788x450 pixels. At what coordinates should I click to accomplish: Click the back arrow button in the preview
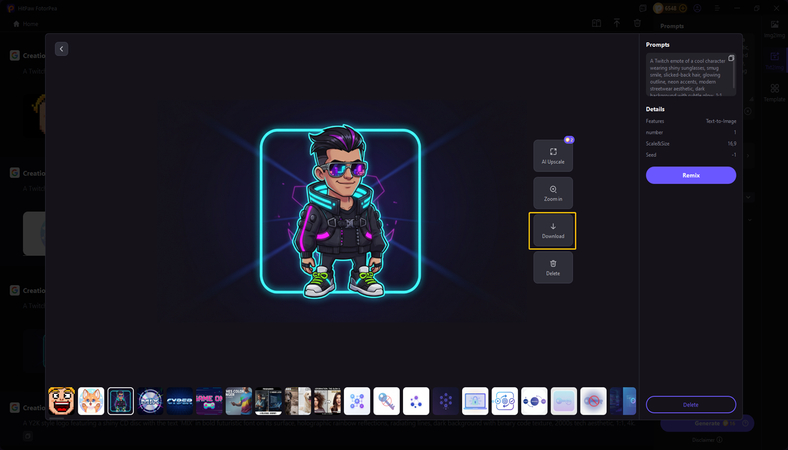click(61, 49)
